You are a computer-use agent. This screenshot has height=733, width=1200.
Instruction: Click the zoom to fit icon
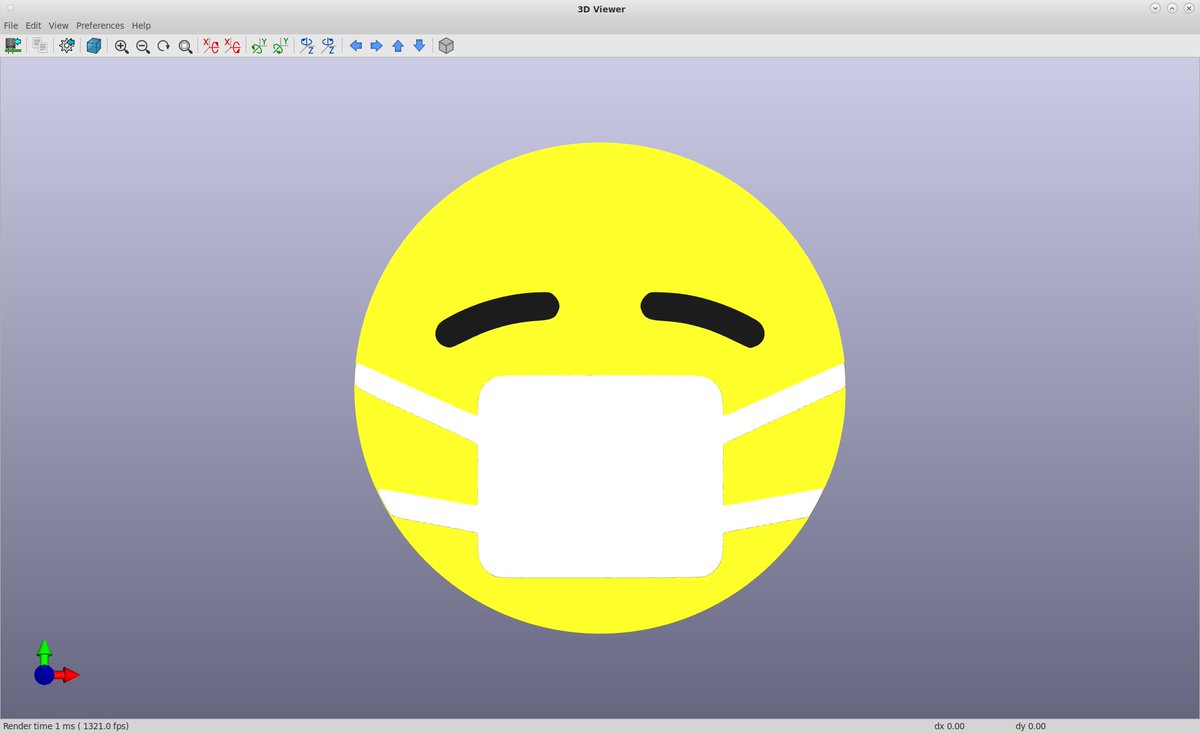185,46
